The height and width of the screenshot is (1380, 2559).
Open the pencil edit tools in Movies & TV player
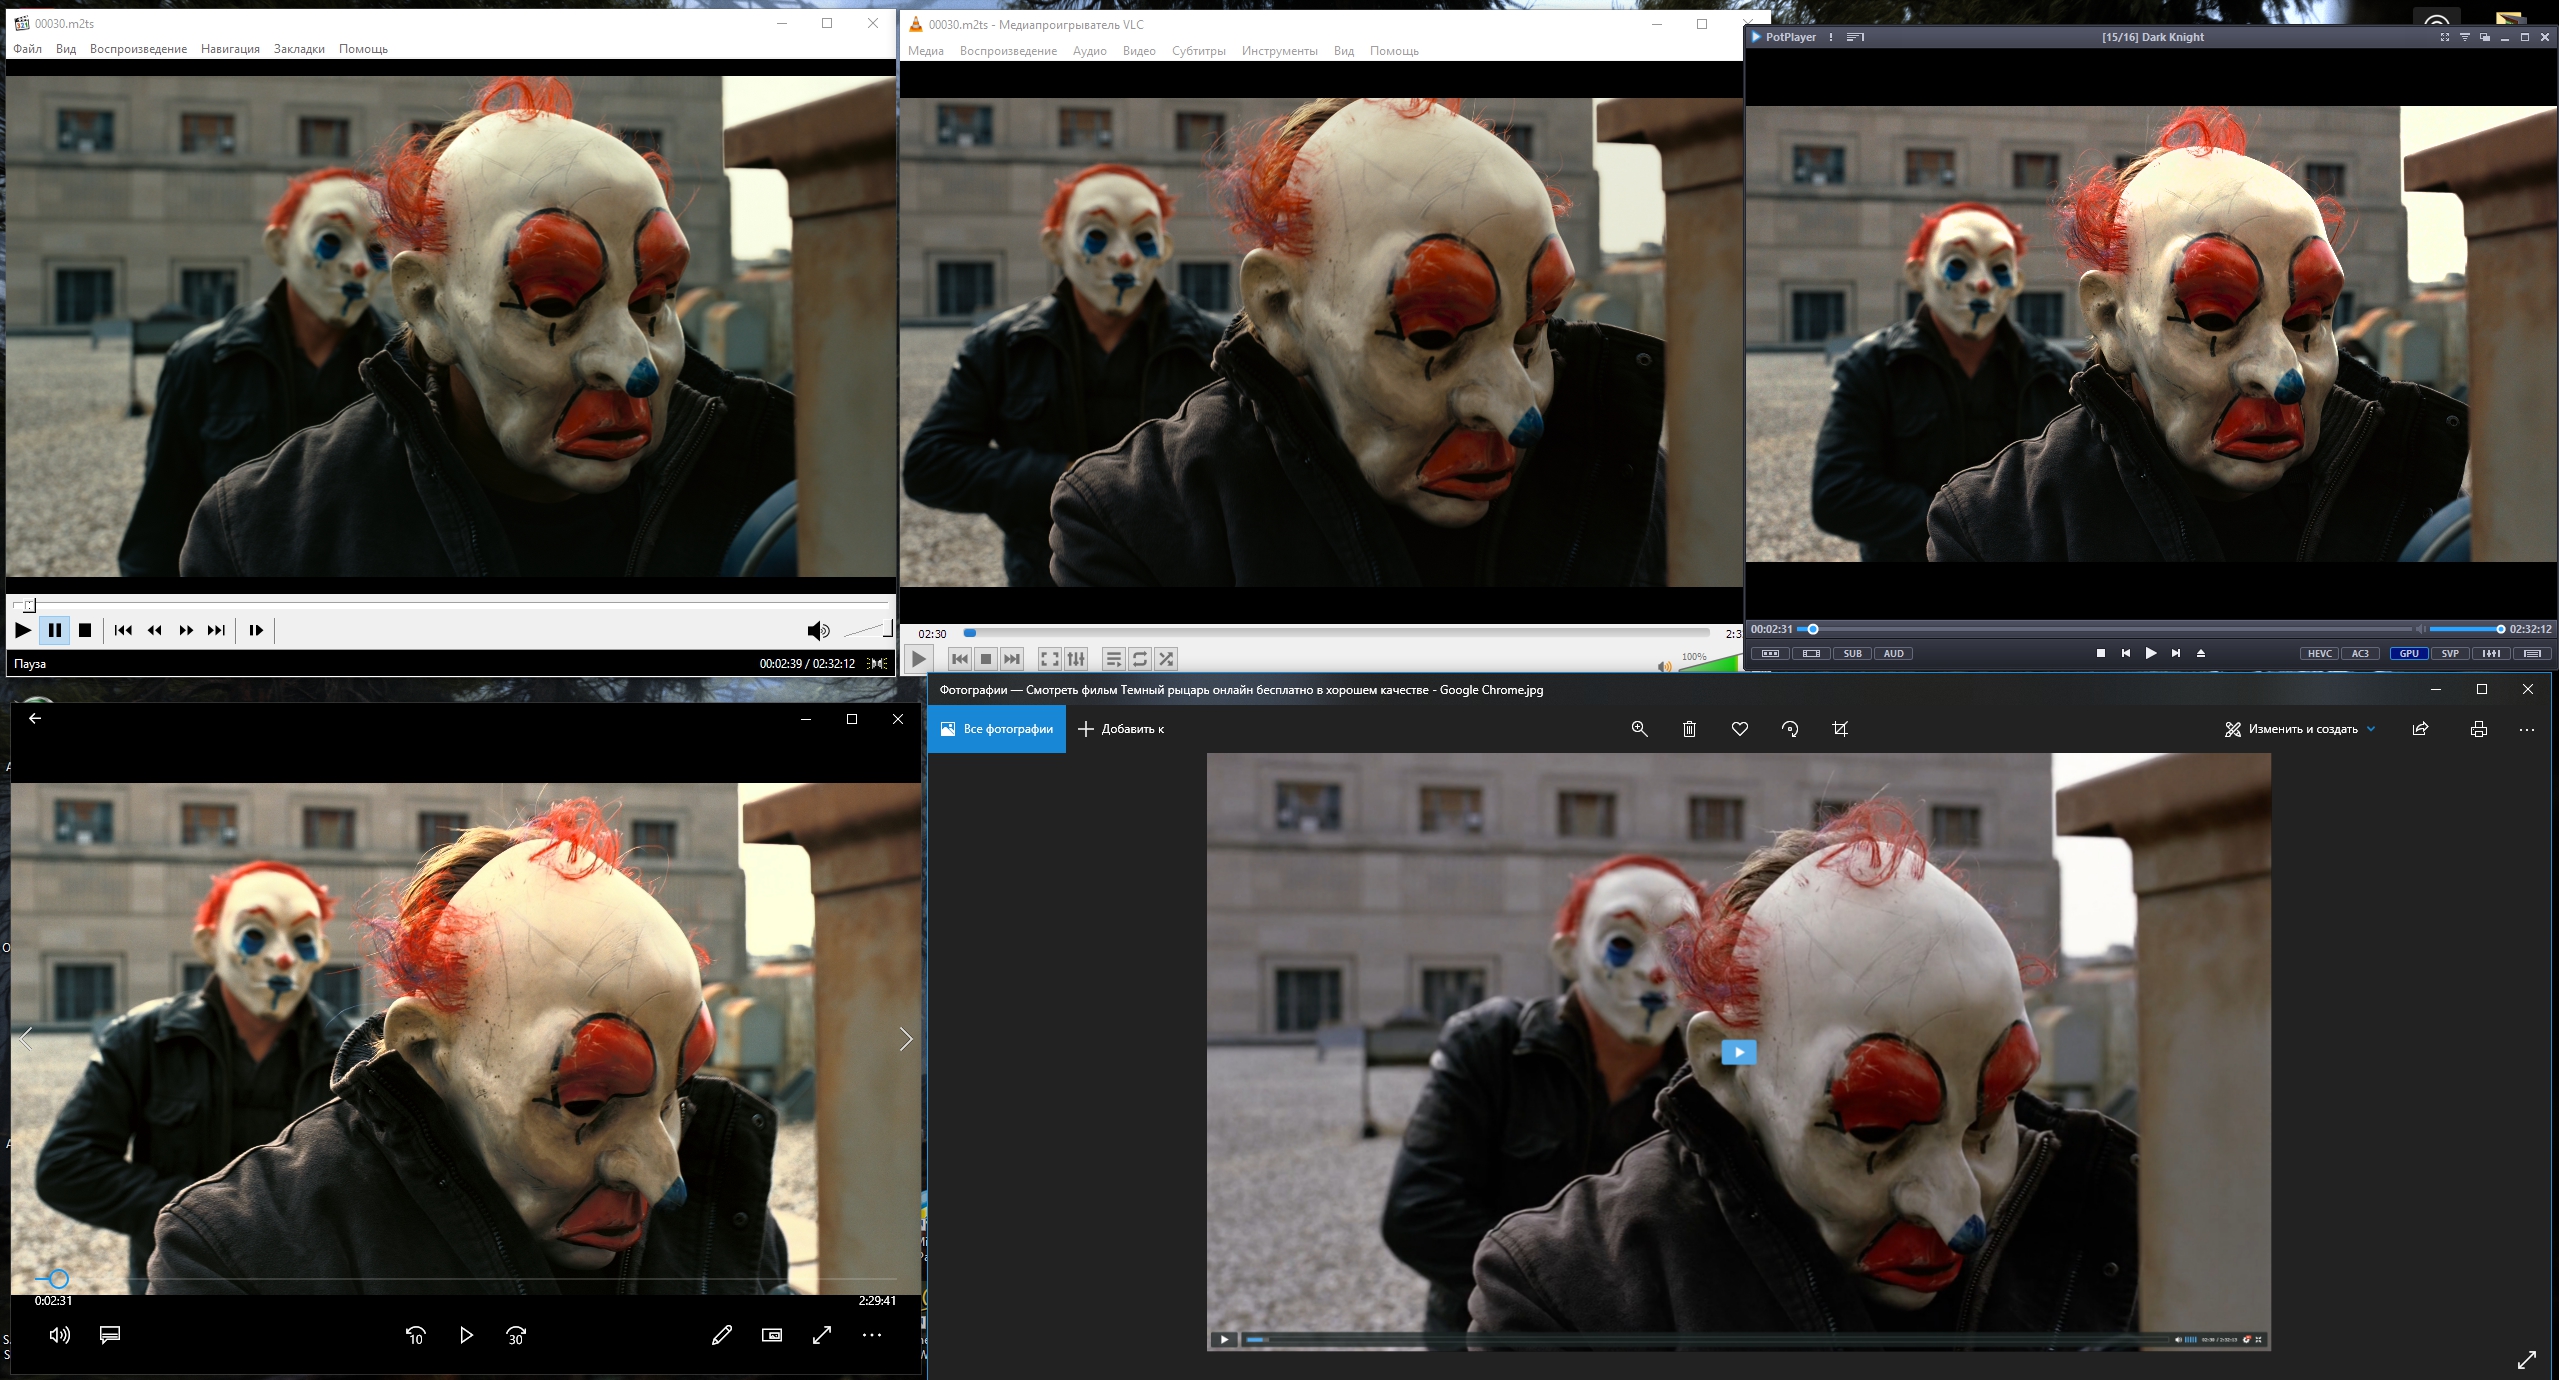coord(722,1335)
